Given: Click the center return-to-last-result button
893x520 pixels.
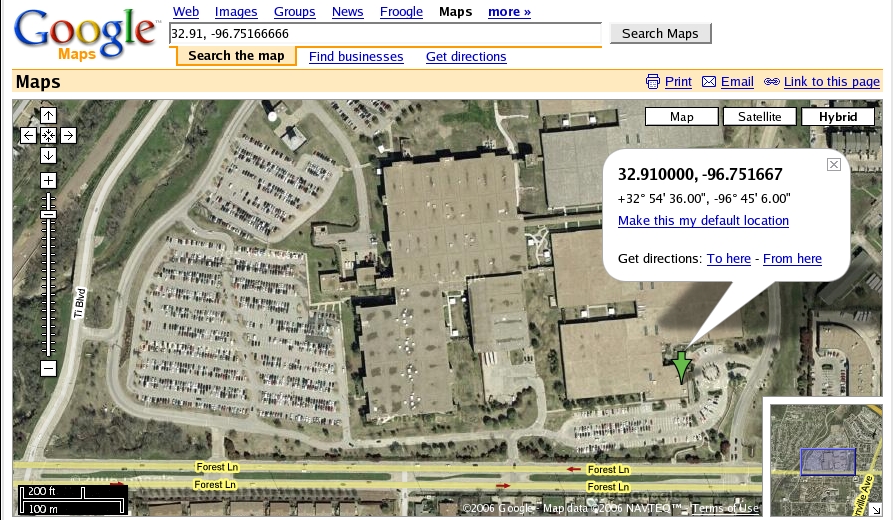Looking at the screenshot, I should [x=48, y=135].
